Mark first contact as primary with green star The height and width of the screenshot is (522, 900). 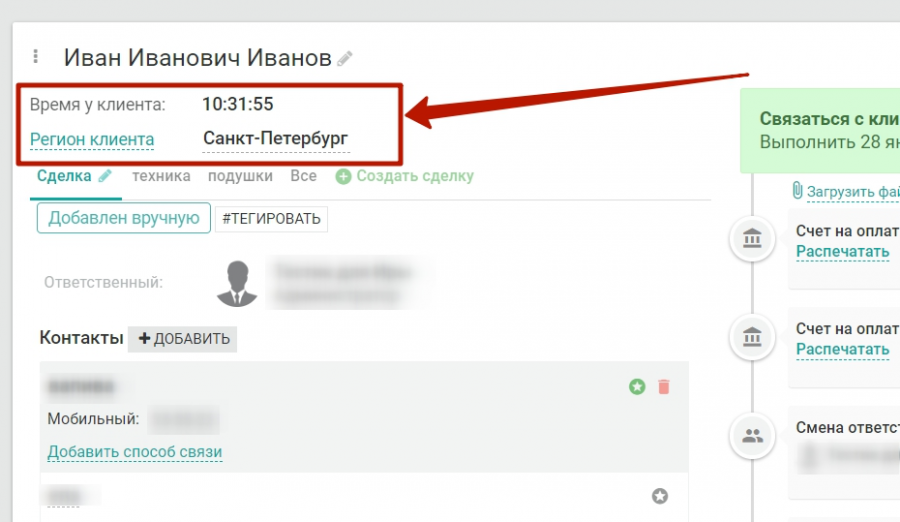(637, 386)
